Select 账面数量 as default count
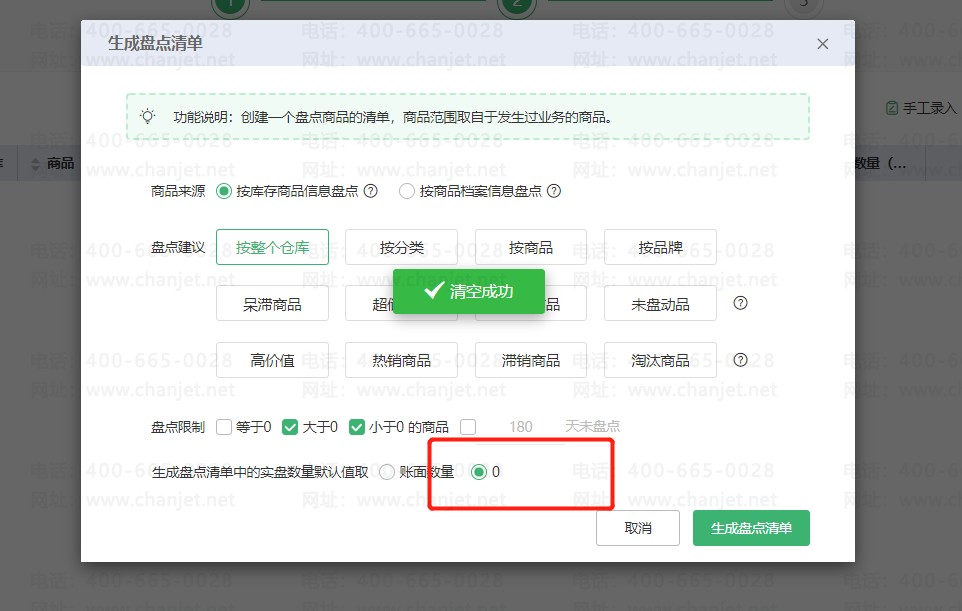The height and width of the screenshot is (611, 962). tap(387, 472)
